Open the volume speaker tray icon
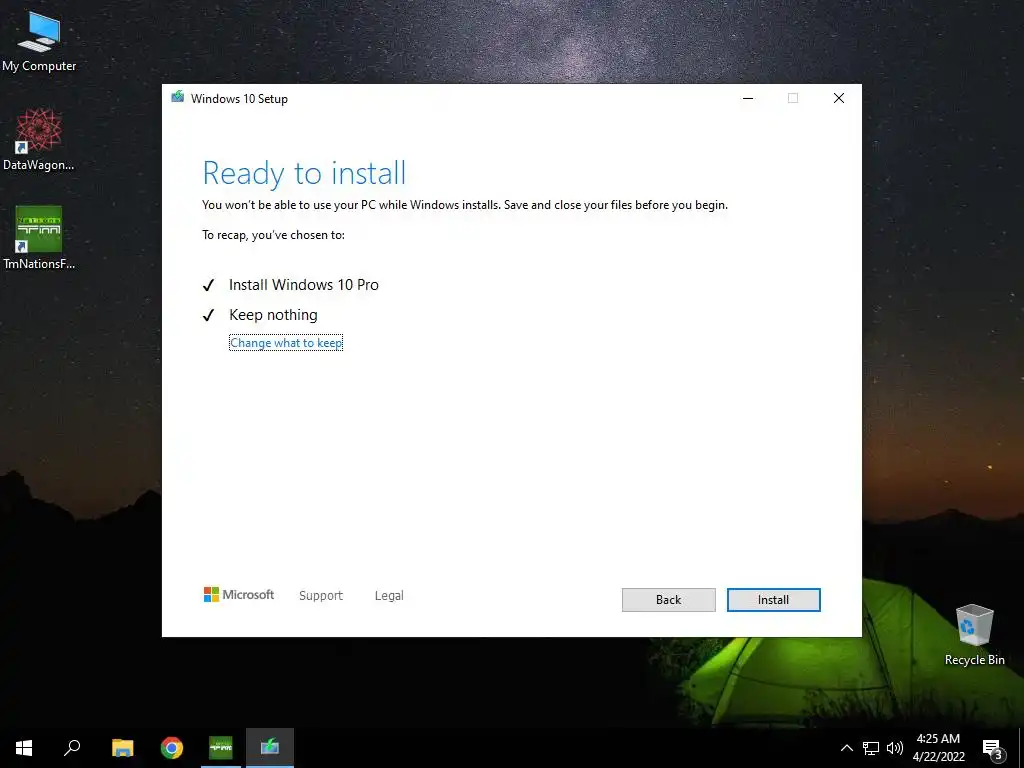Screen dimensions: 1024x768 (x=895, y=748)
